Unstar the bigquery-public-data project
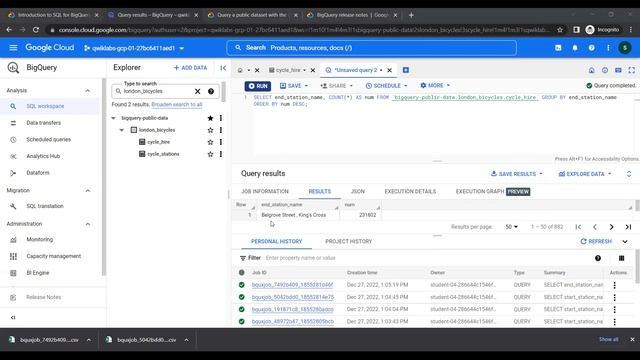 [210, 118]
